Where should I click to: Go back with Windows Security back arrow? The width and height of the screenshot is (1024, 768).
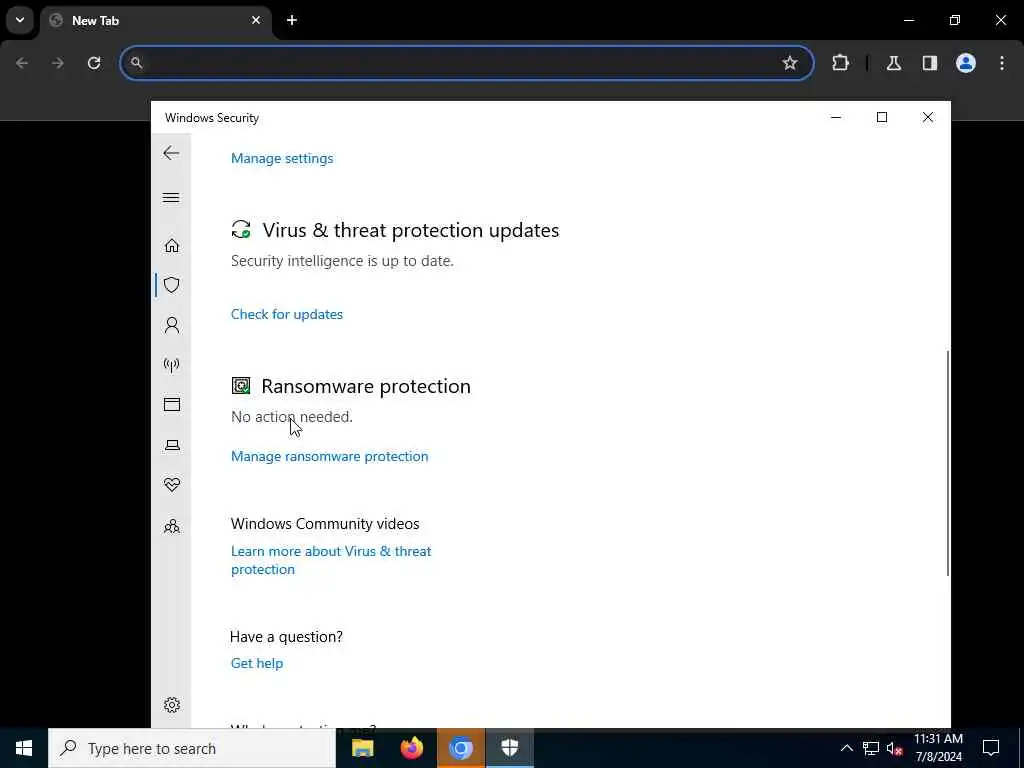coord(171,153)
